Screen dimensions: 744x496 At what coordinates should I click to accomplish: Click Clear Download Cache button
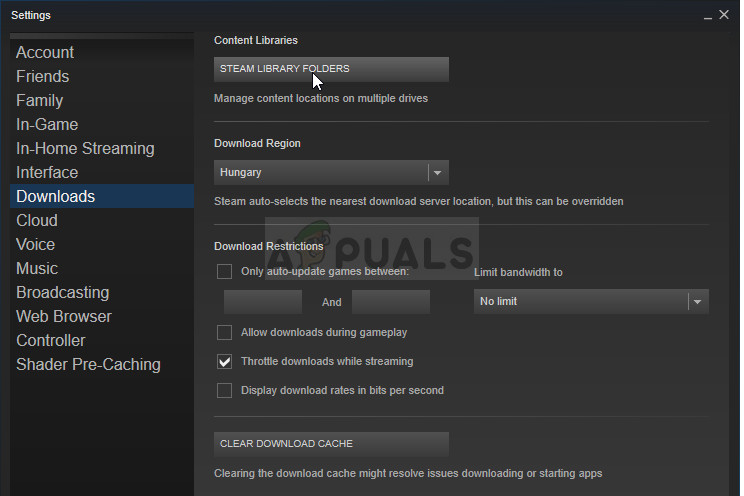point(331,444)
